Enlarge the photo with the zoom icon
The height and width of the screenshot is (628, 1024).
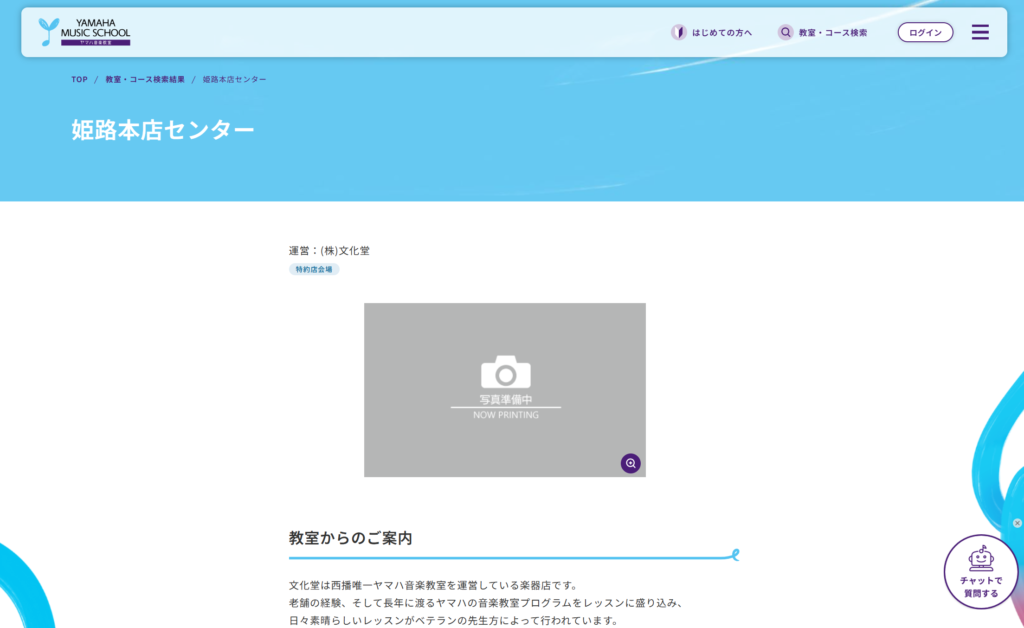tap(630, 463)
